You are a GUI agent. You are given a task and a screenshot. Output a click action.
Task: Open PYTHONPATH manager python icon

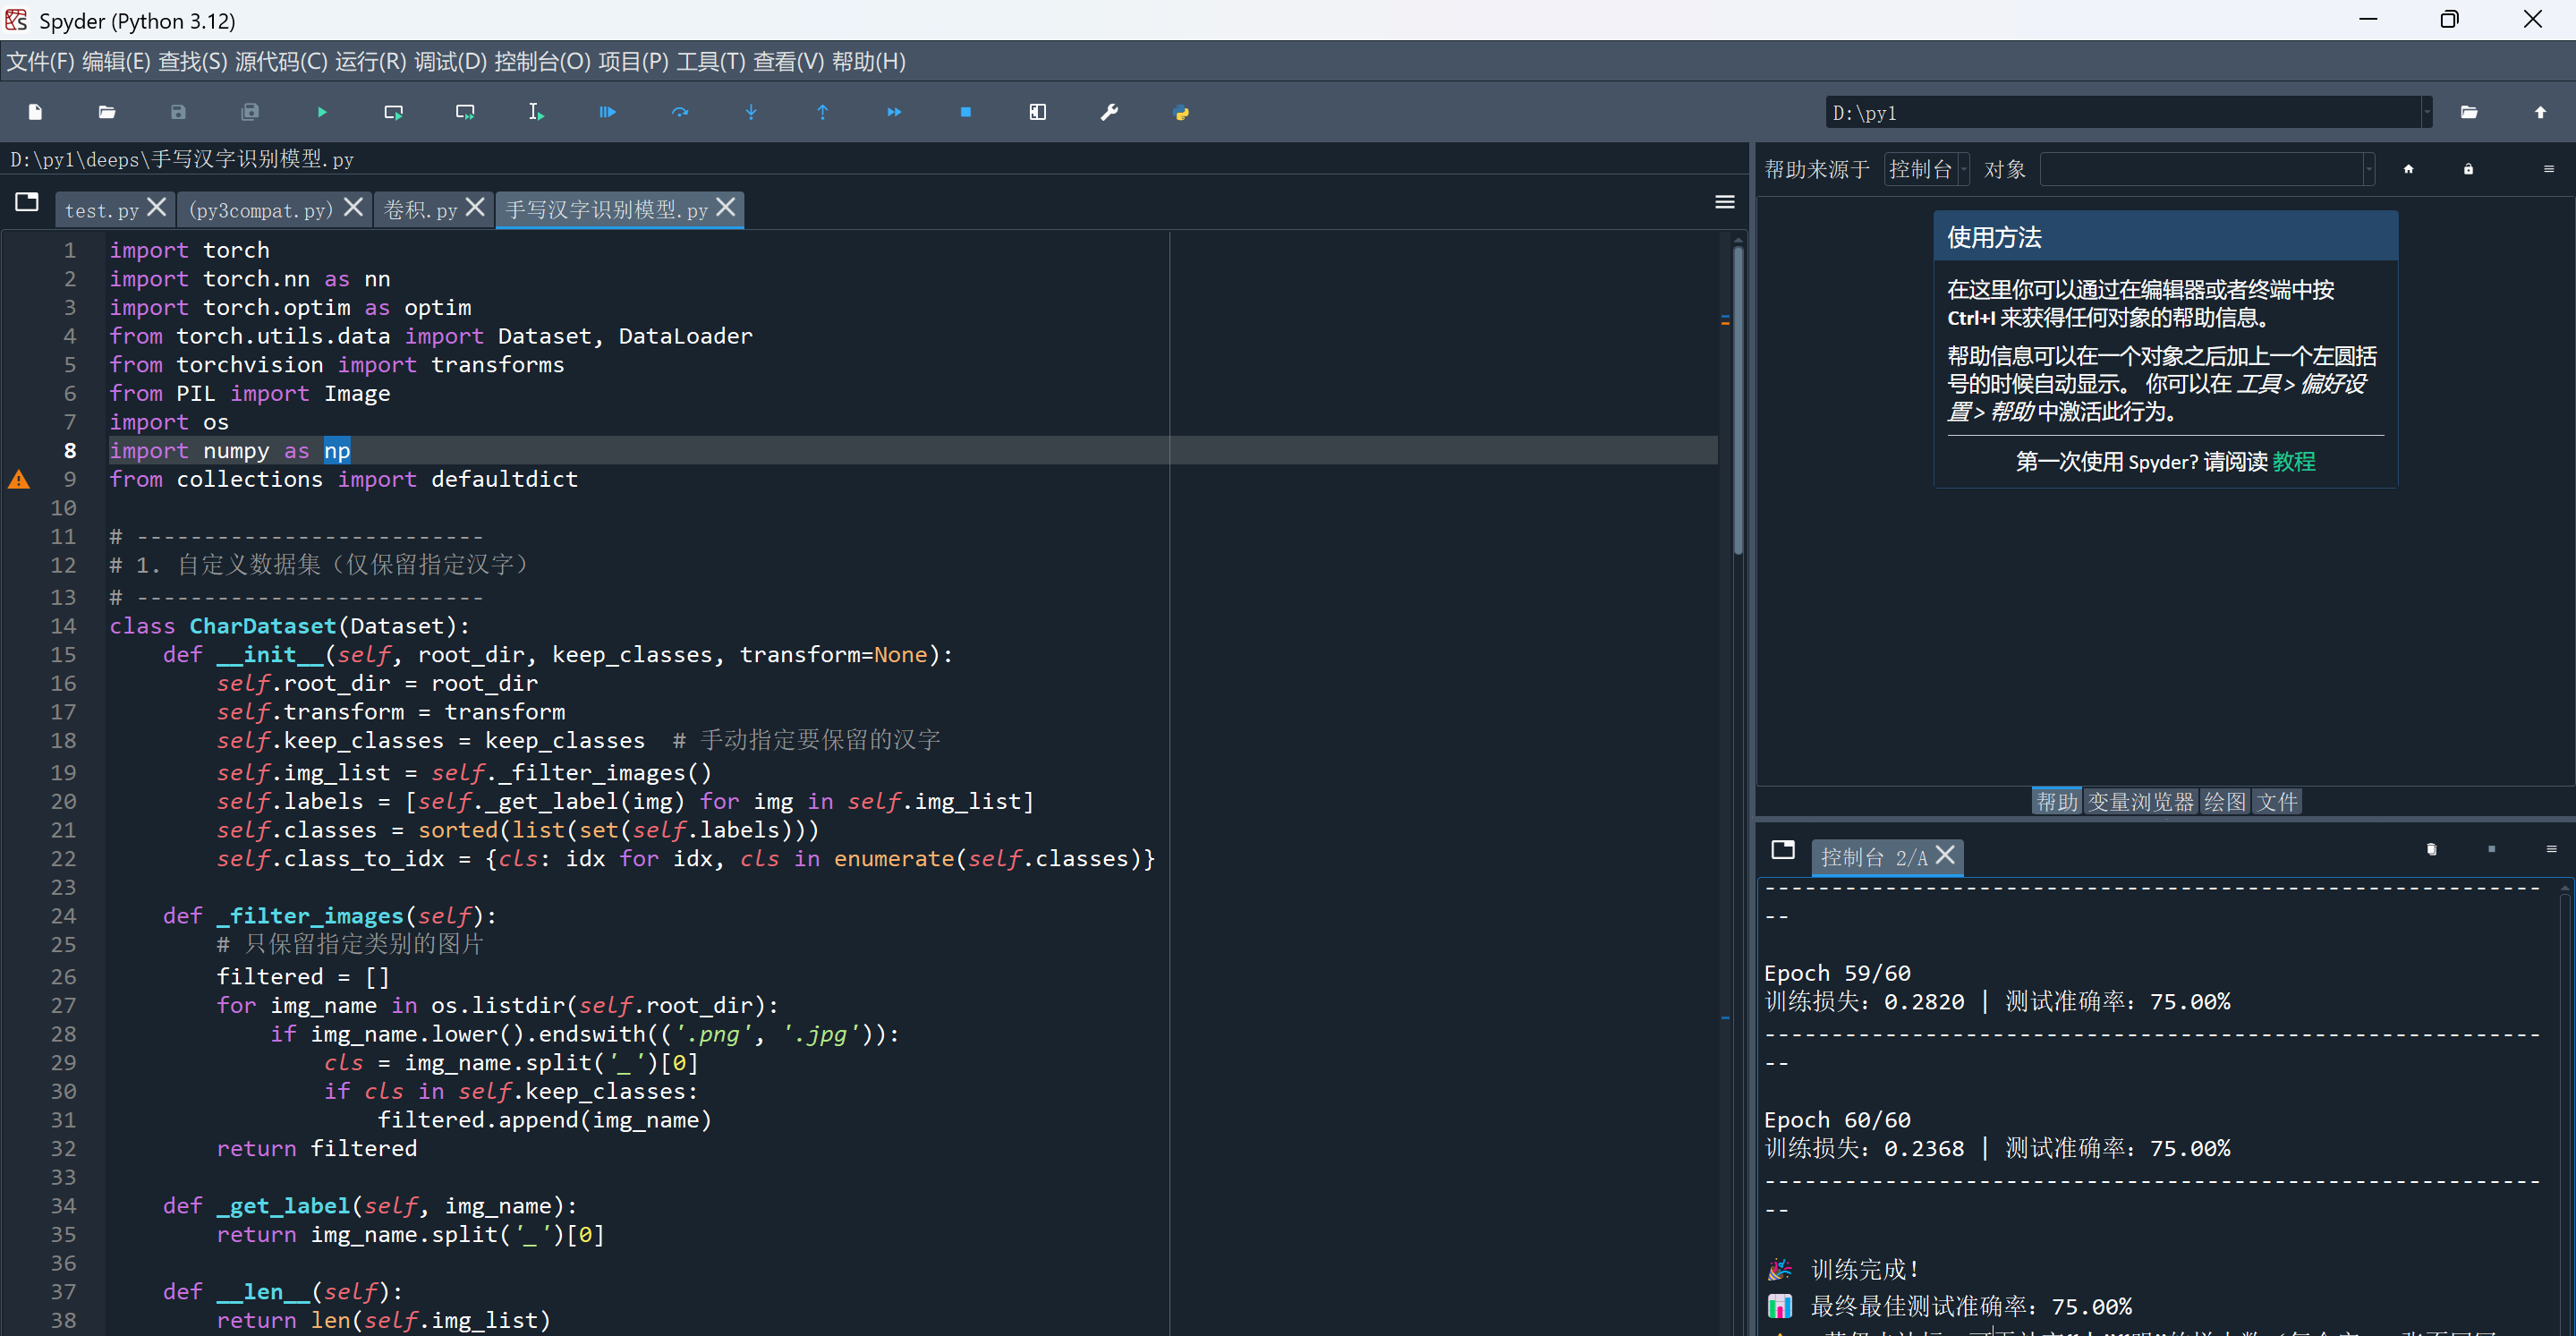pos(1181,112)
